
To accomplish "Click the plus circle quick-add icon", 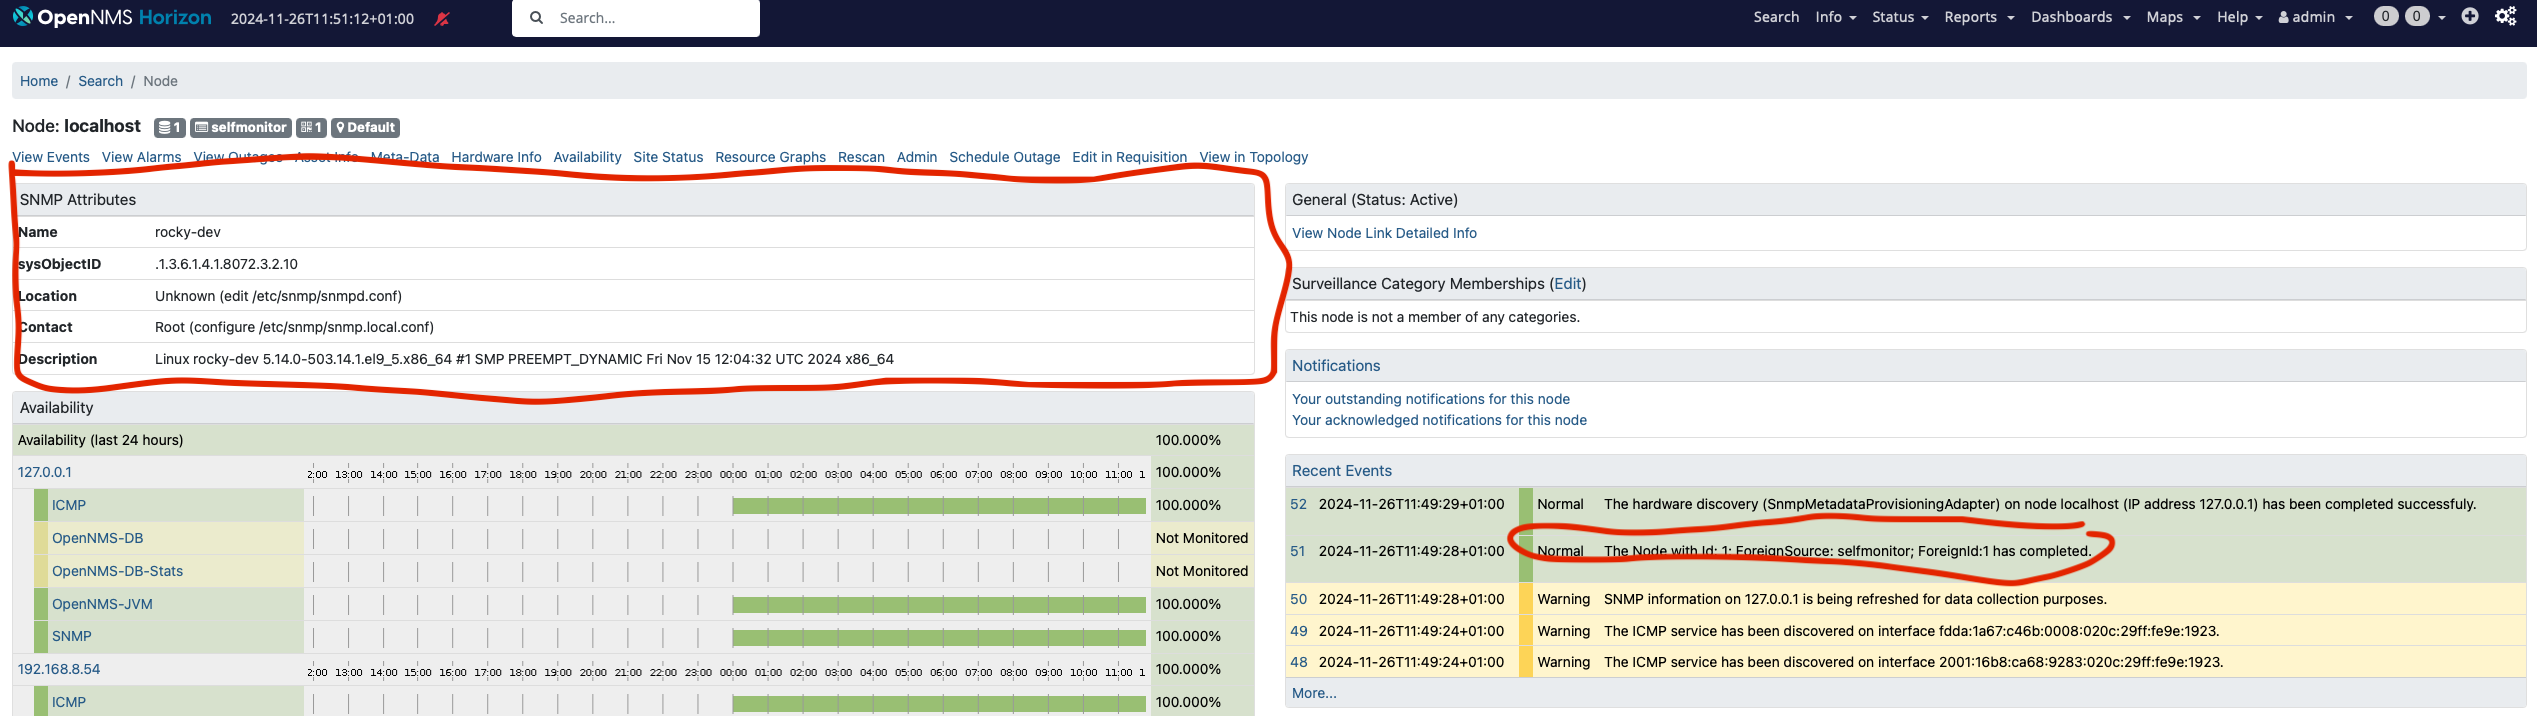I will tap(2469, 16).
